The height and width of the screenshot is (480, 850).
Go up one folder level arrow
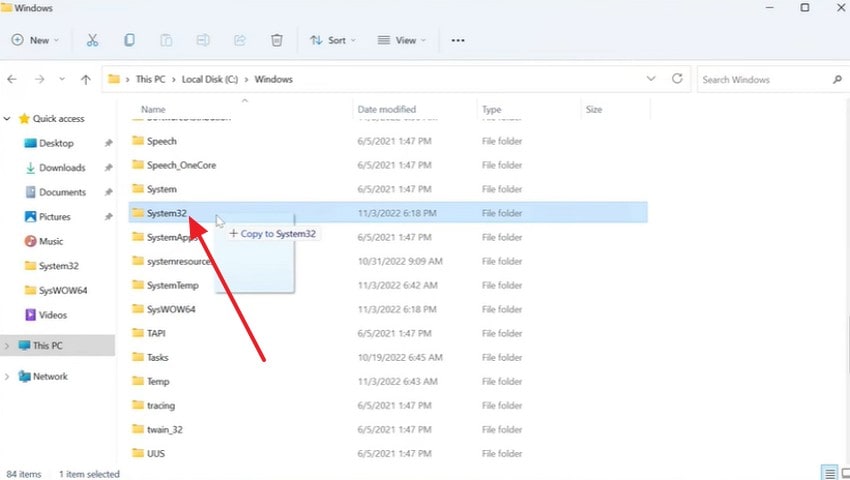[x=86, y=79]
